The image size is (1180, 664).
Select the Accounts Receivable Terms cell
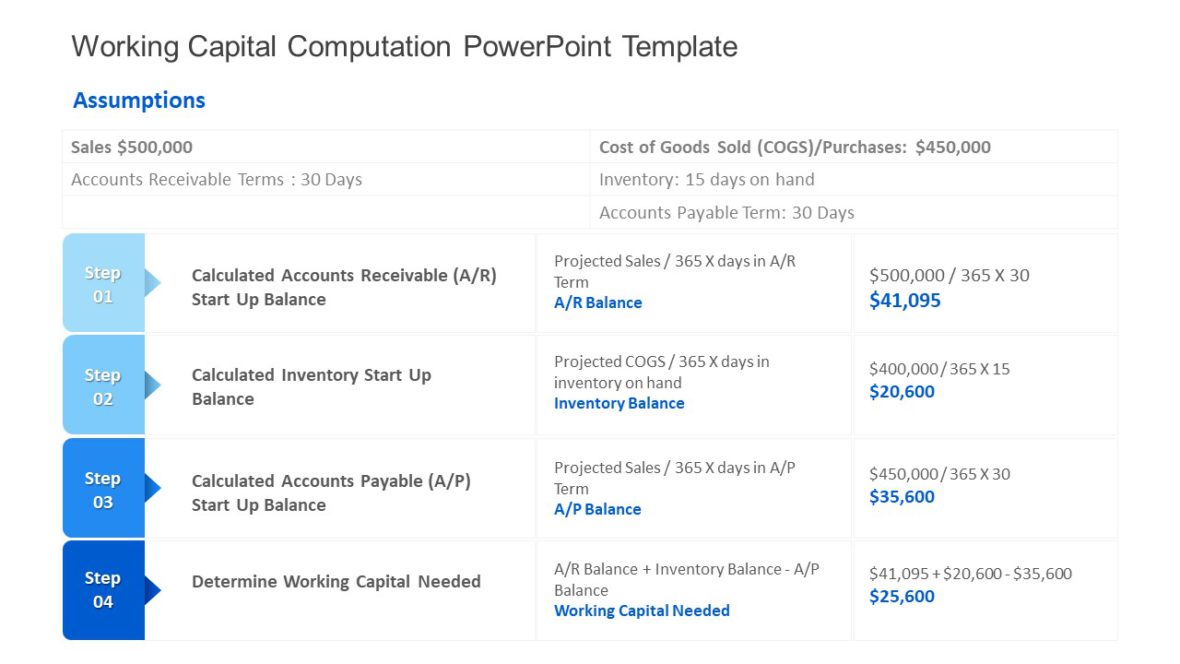click(215, 179)
